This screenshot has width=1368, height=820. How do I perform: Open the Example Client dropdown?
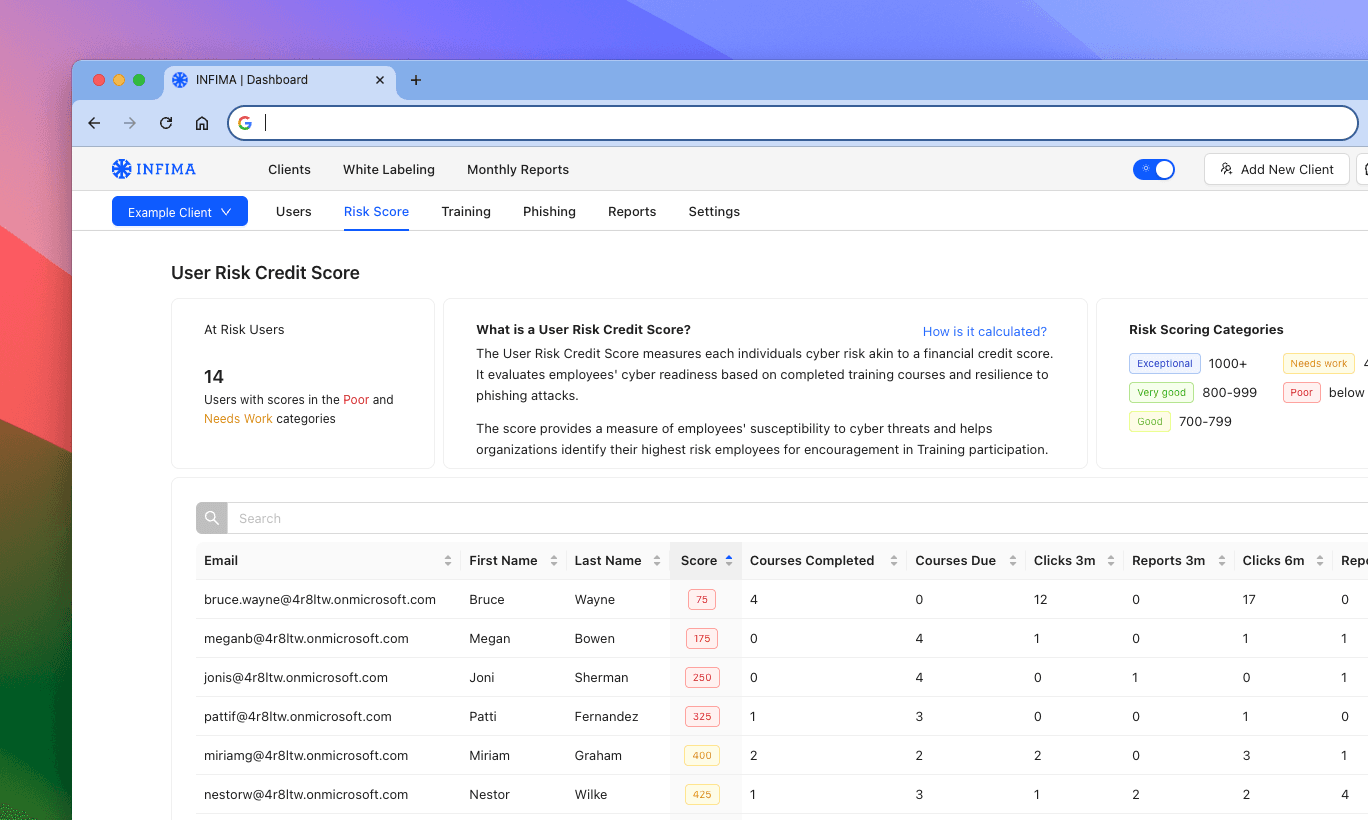(179, 211)
